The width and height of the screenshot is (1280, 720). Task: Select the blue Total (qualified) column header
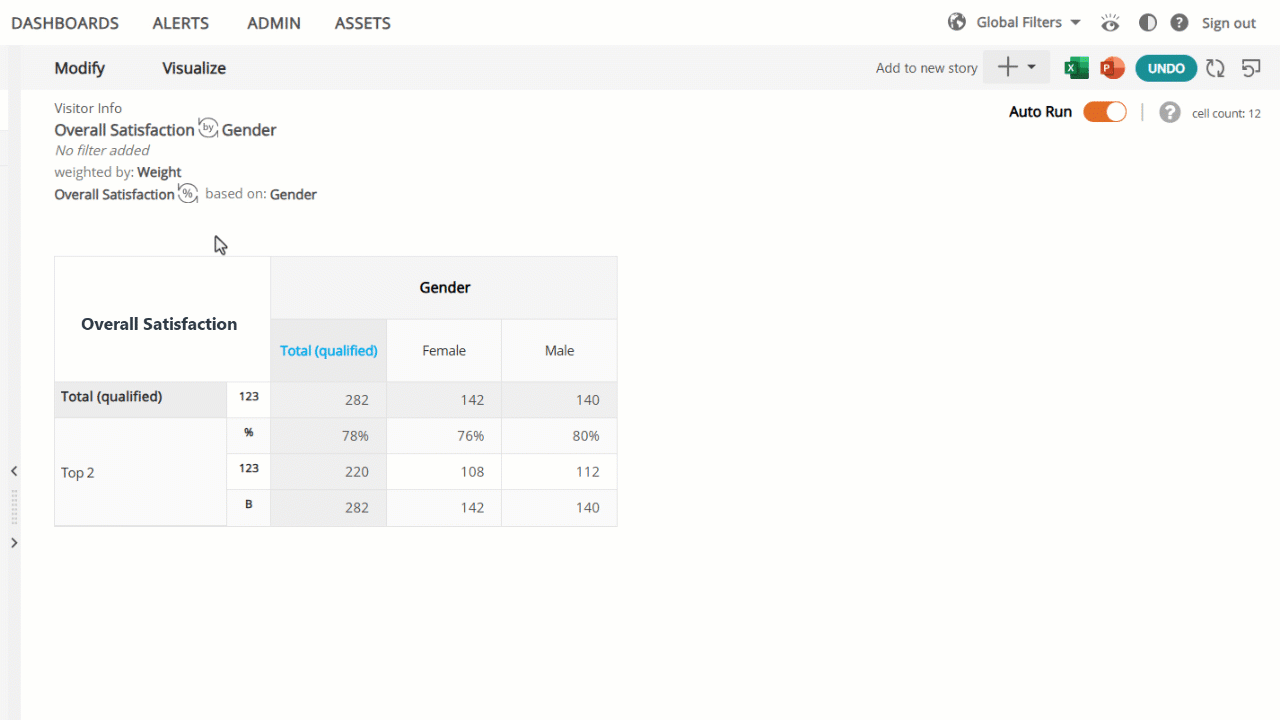tap(329, 350)
